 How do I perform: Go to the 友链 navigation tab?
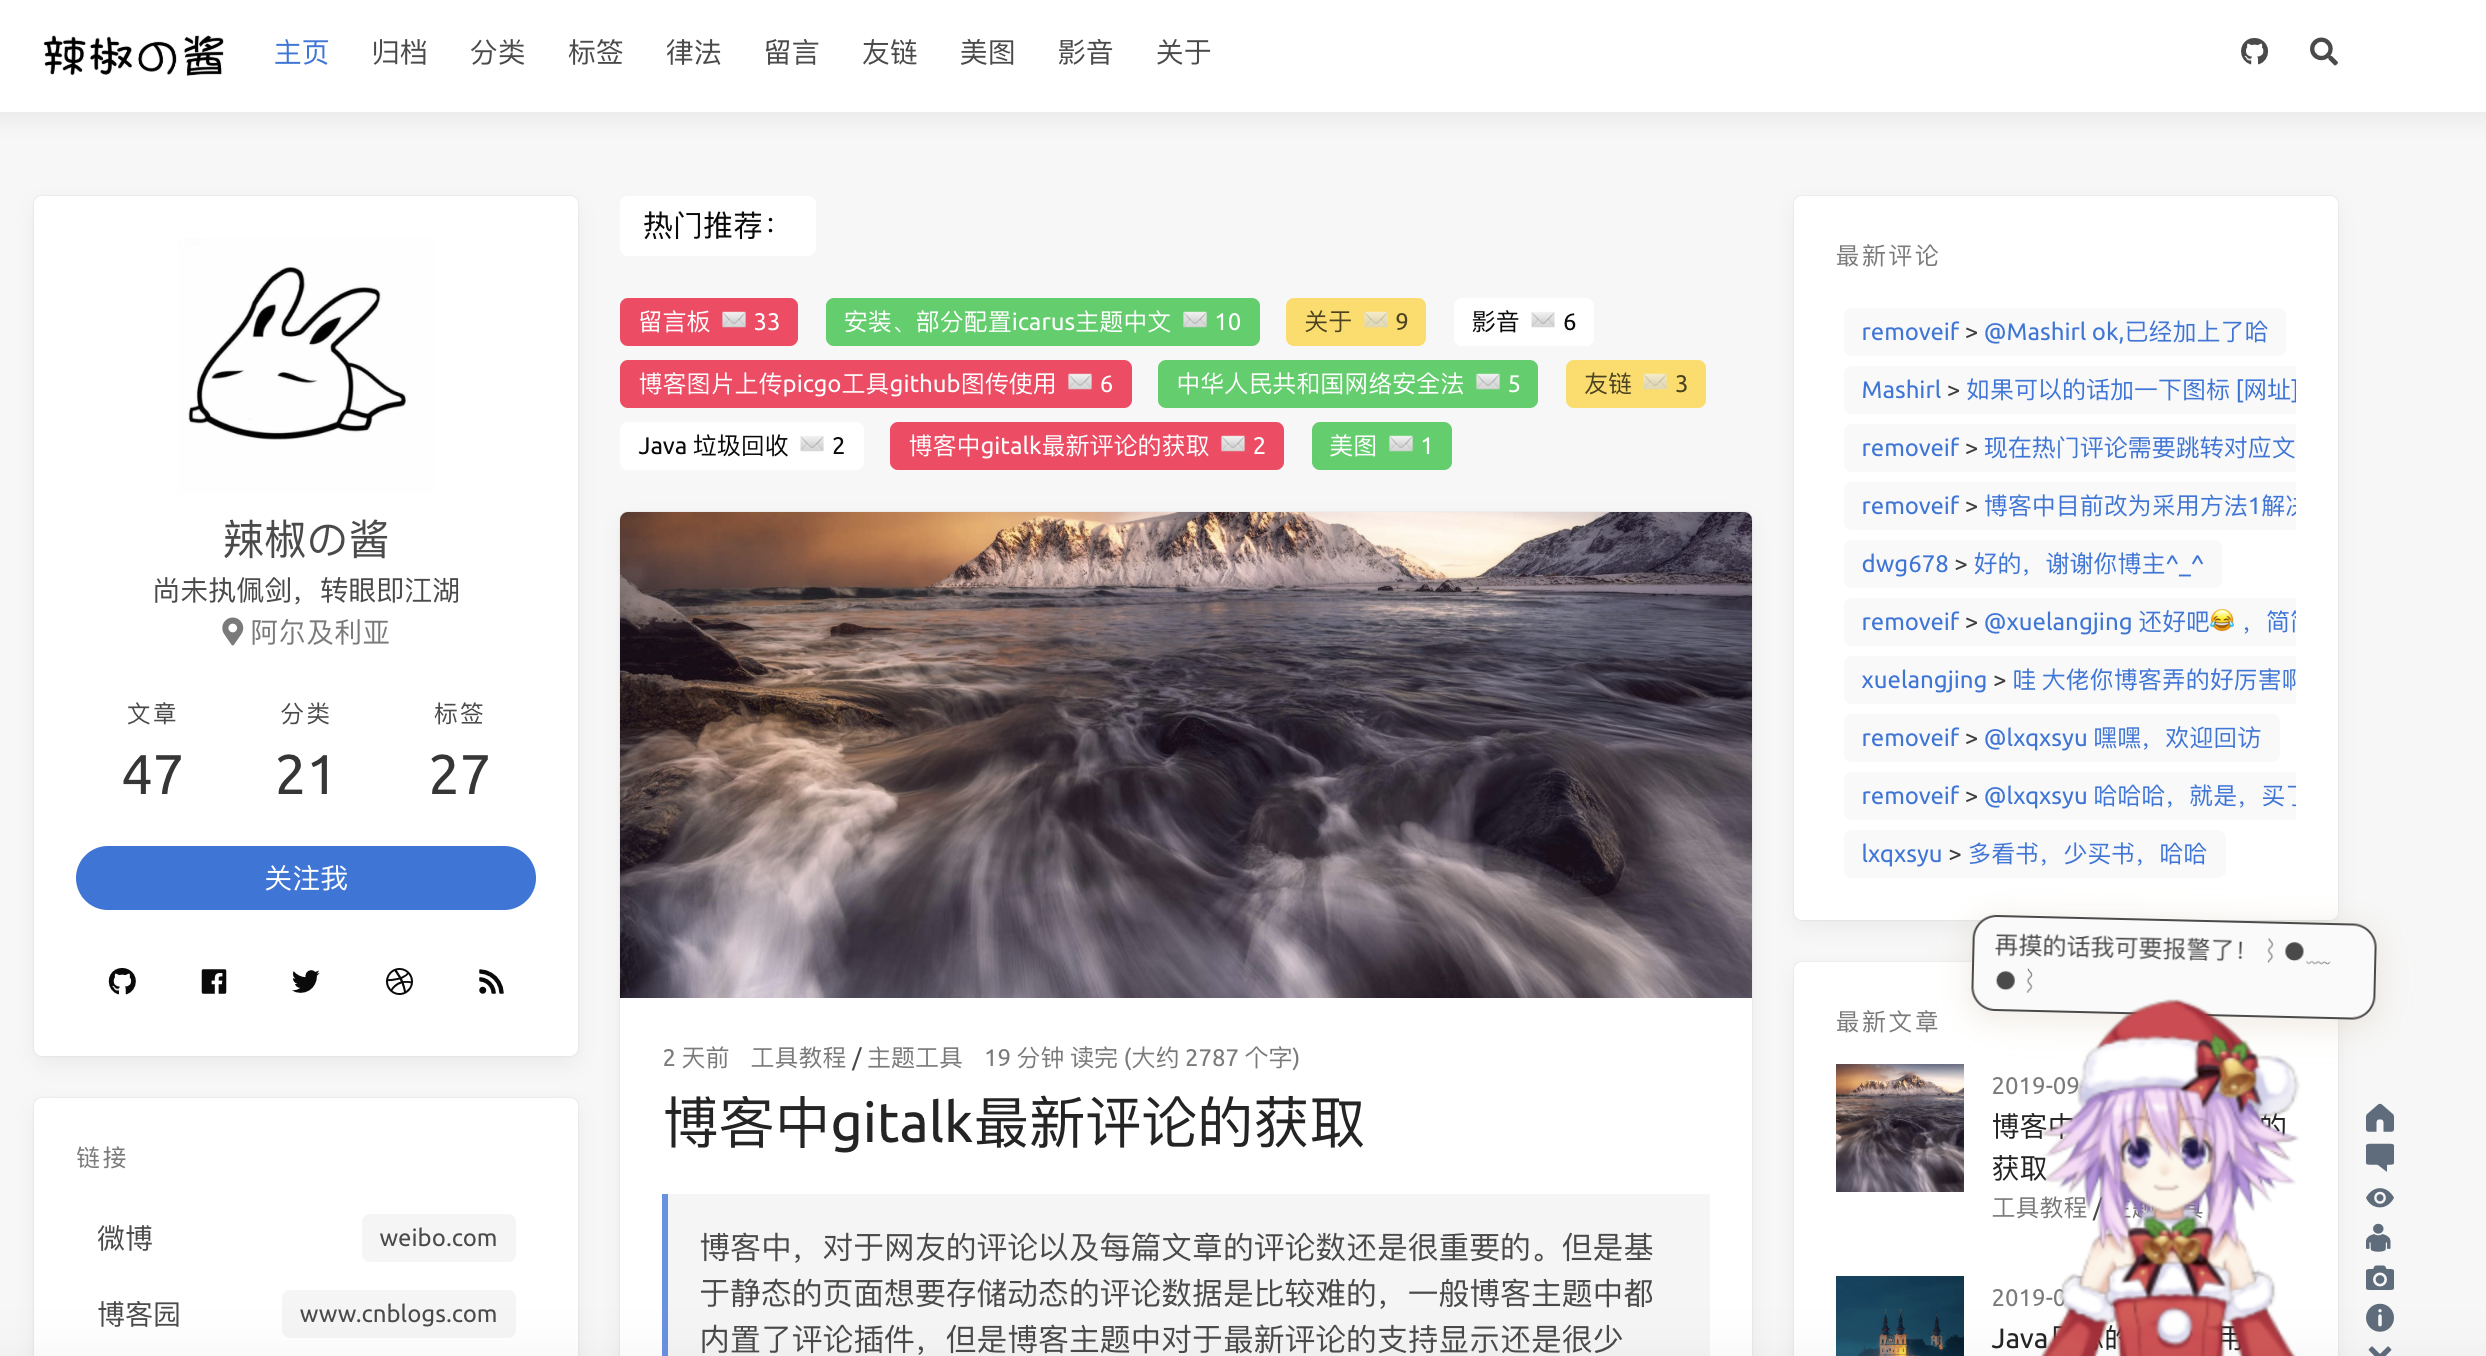click(x=889, y=52)
